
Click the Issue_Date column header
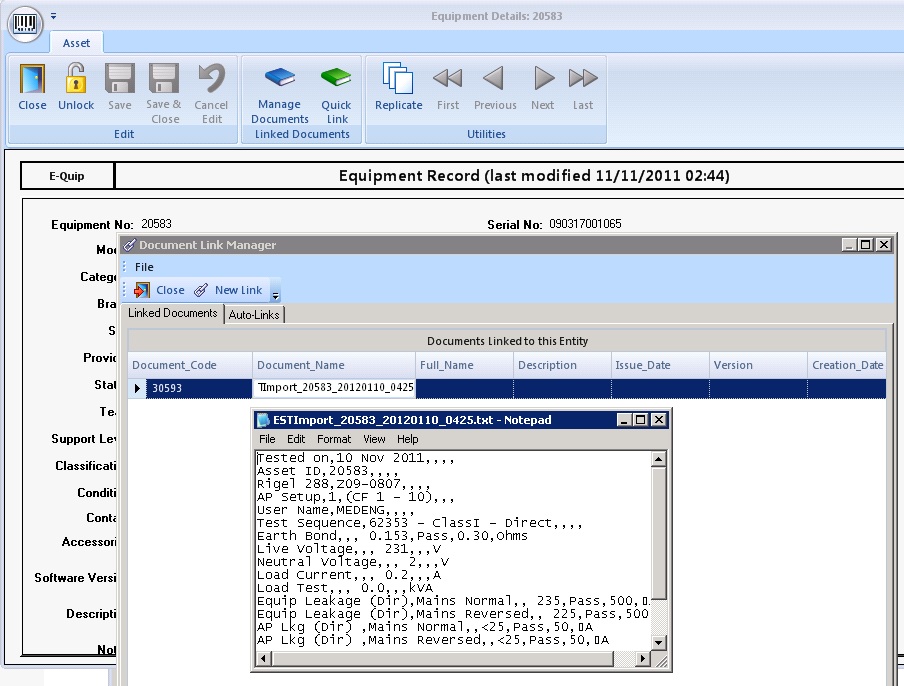pos(660,365)
